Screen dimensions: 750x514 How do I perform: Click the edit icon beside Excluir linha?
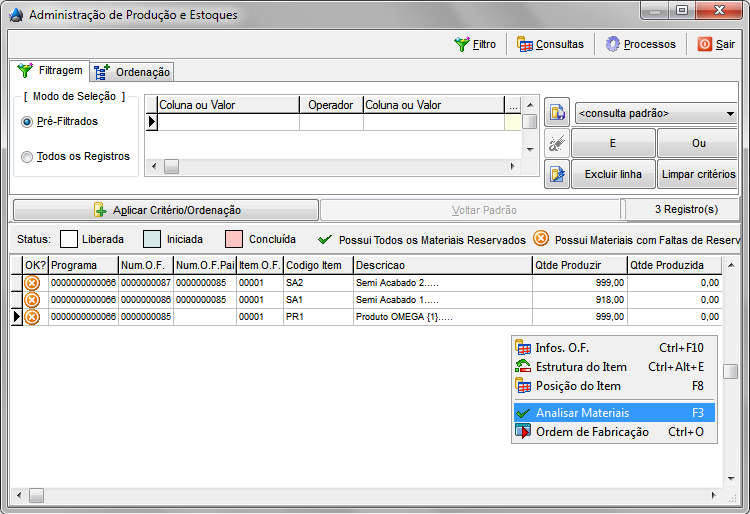(557, 174)
